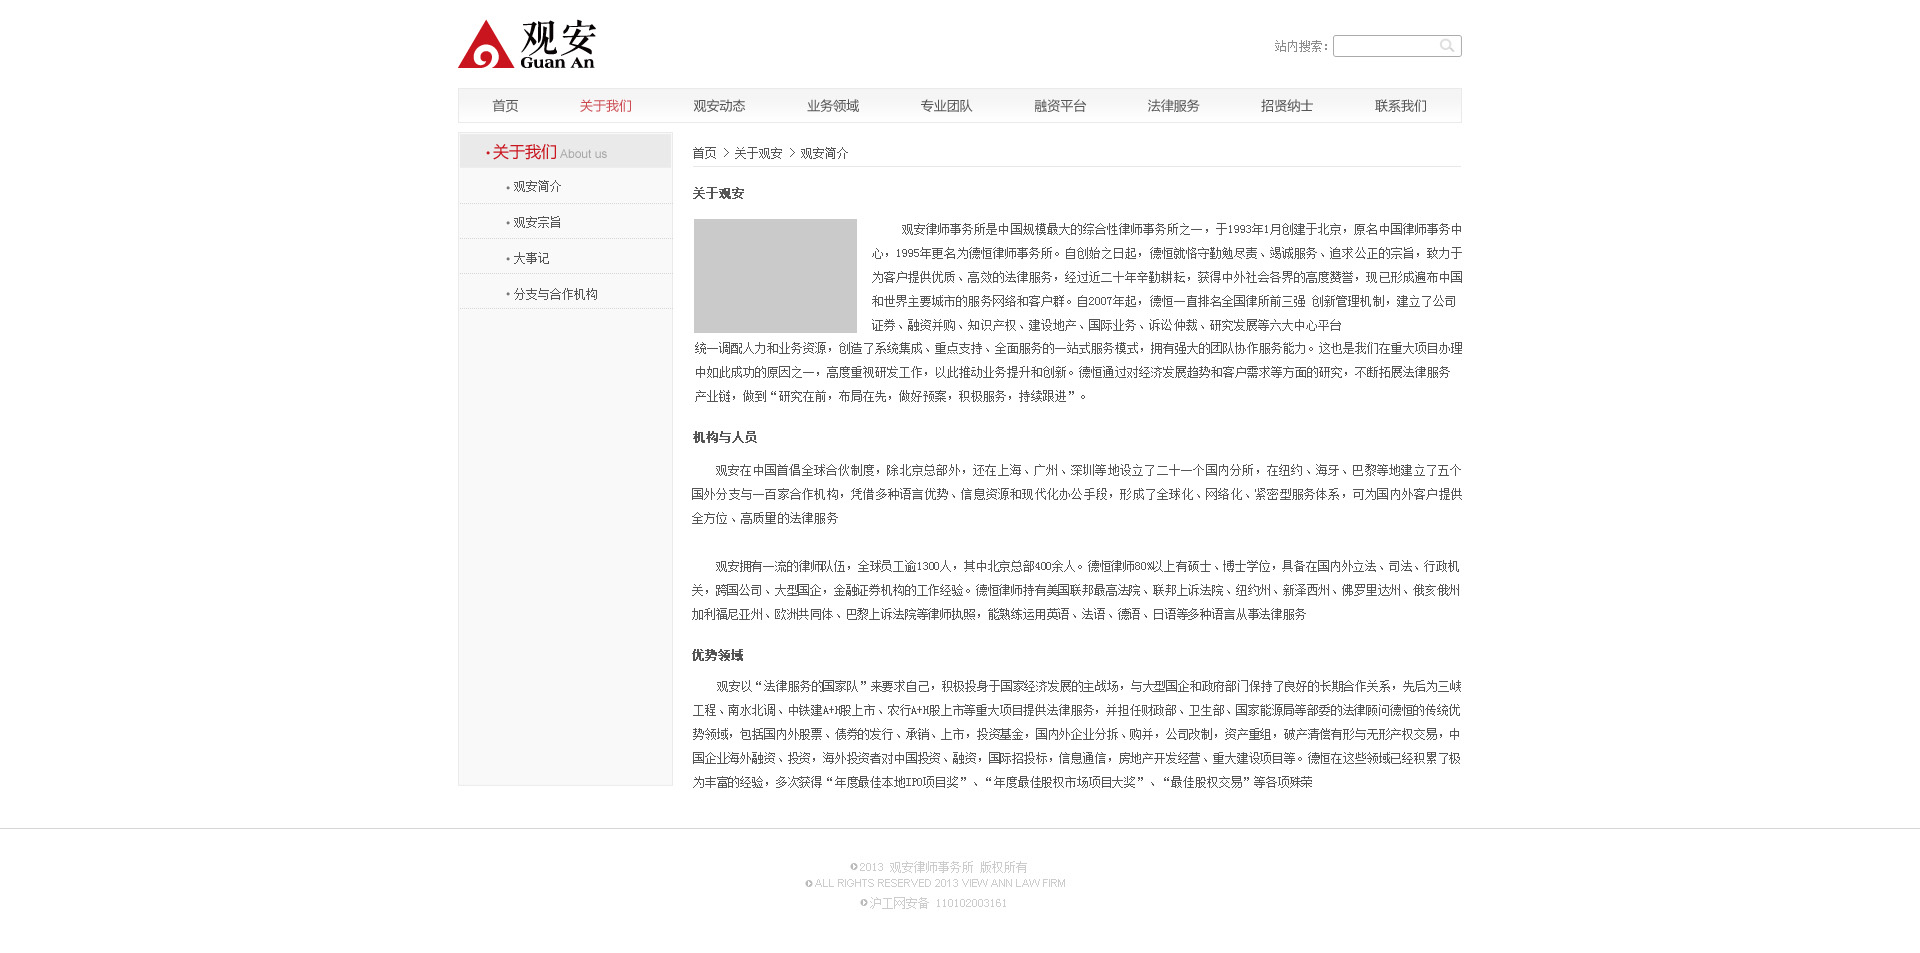This screenshot has height=953, width=1920.
Task: Go to 招贤纳士 in the navigation bar
Action: [1287, 106]
